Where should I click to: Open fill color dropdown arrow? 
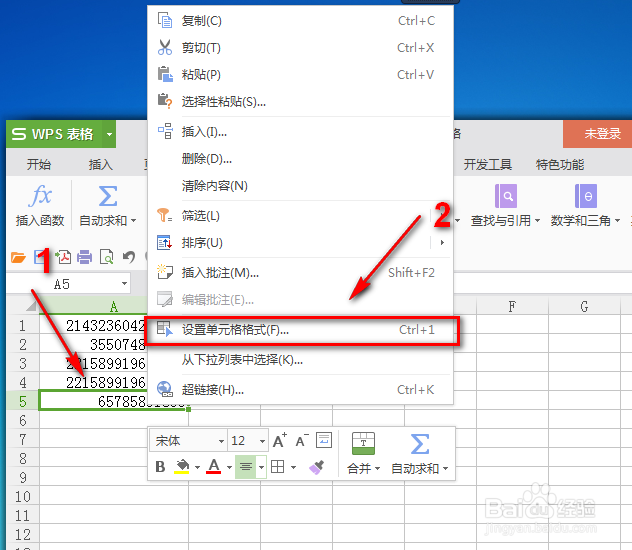coord(198,467)
